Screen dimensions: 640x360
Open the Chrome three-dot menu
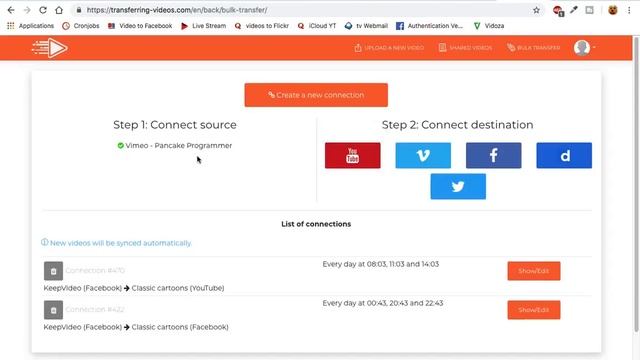tap(629, 10)
